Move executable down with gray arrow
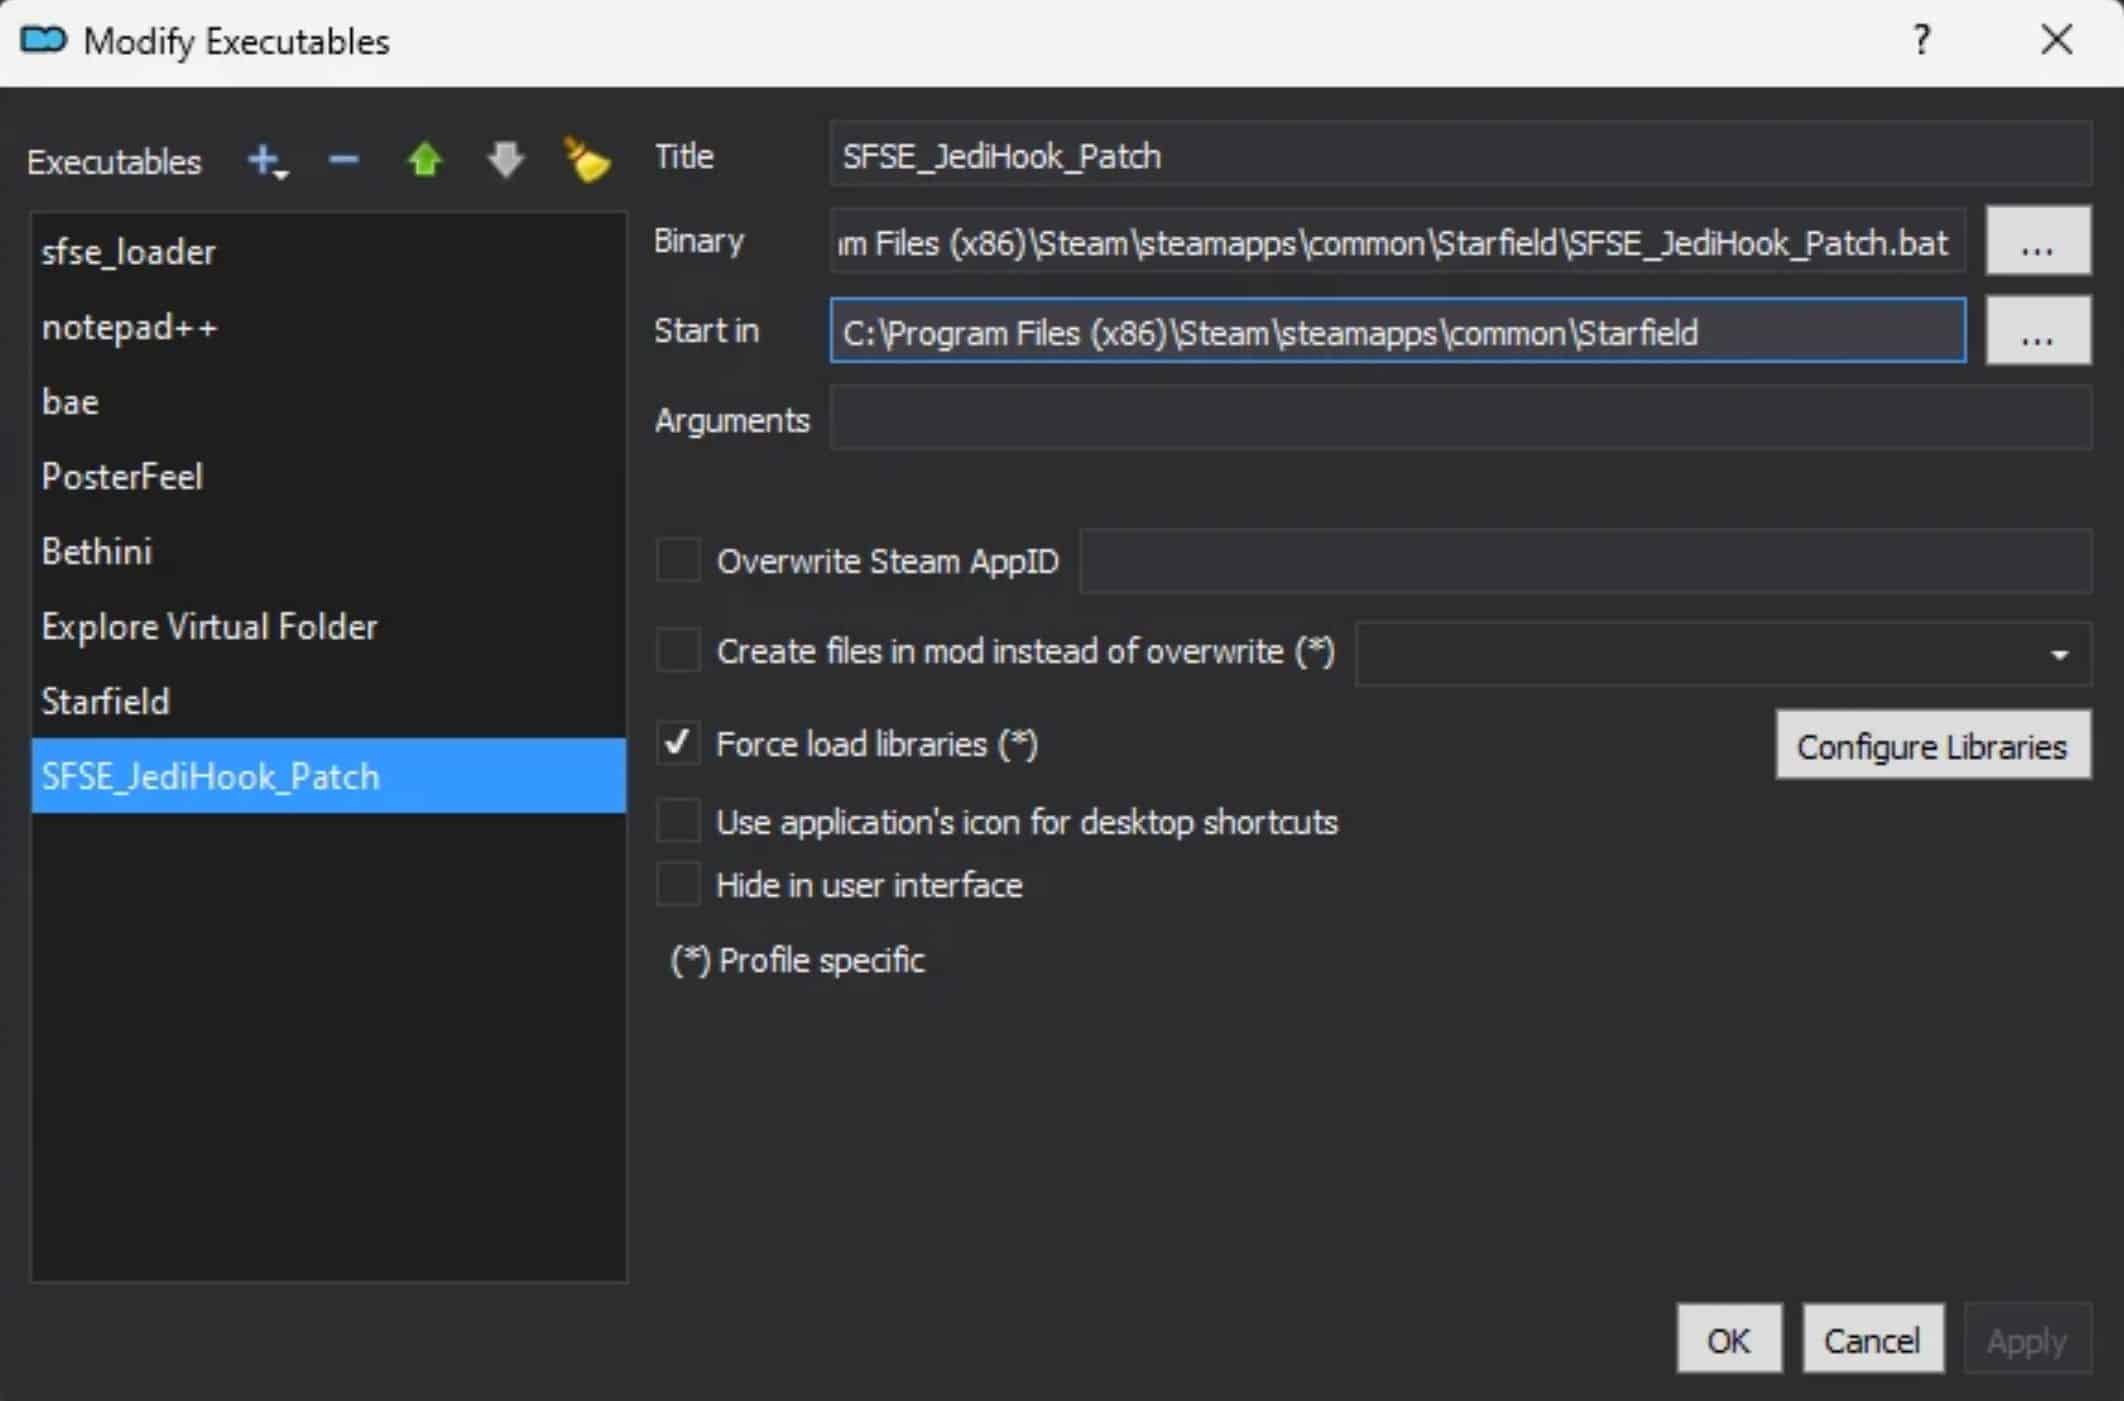The width and height of the screenshot is (2124, 1401). (505, 160)
